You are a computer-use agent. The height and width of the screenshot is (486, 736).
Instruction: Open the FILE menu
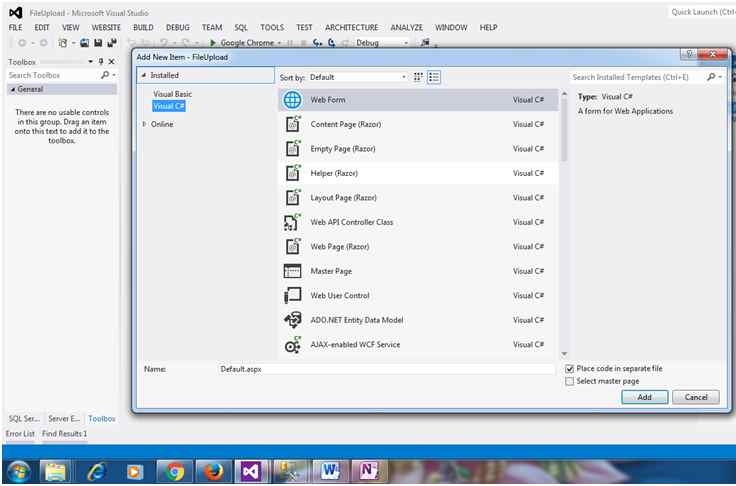15,28
